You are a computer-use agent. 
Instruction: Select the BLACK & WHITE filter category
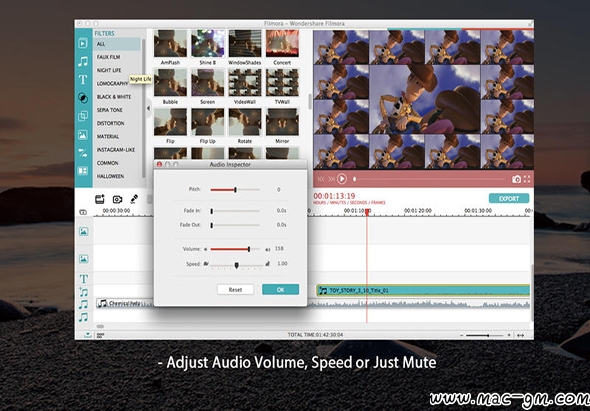[x=114, y=97]
